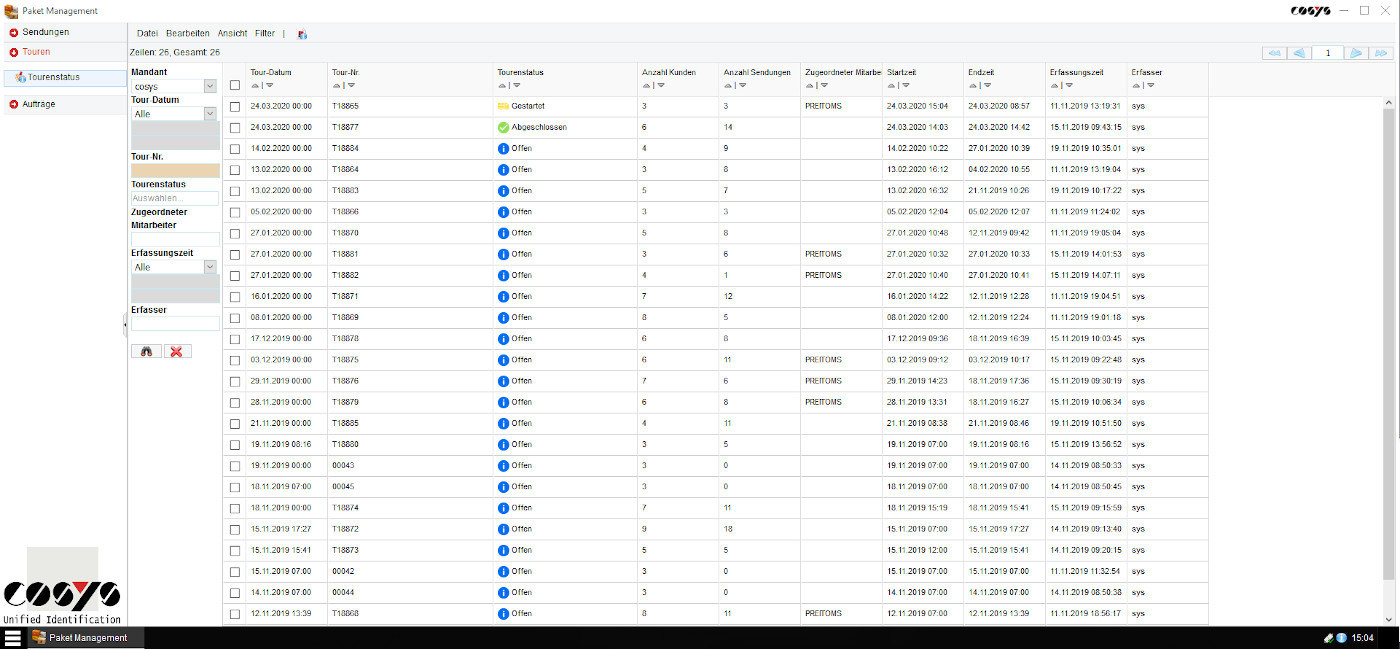Tick the checkbox for tour T18865

pyautogui.click(x=235, y=107)
